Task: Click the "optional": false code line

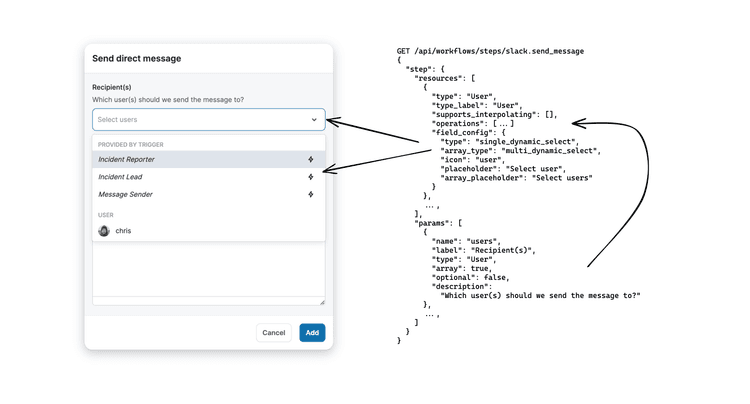Action: point(471,277)
